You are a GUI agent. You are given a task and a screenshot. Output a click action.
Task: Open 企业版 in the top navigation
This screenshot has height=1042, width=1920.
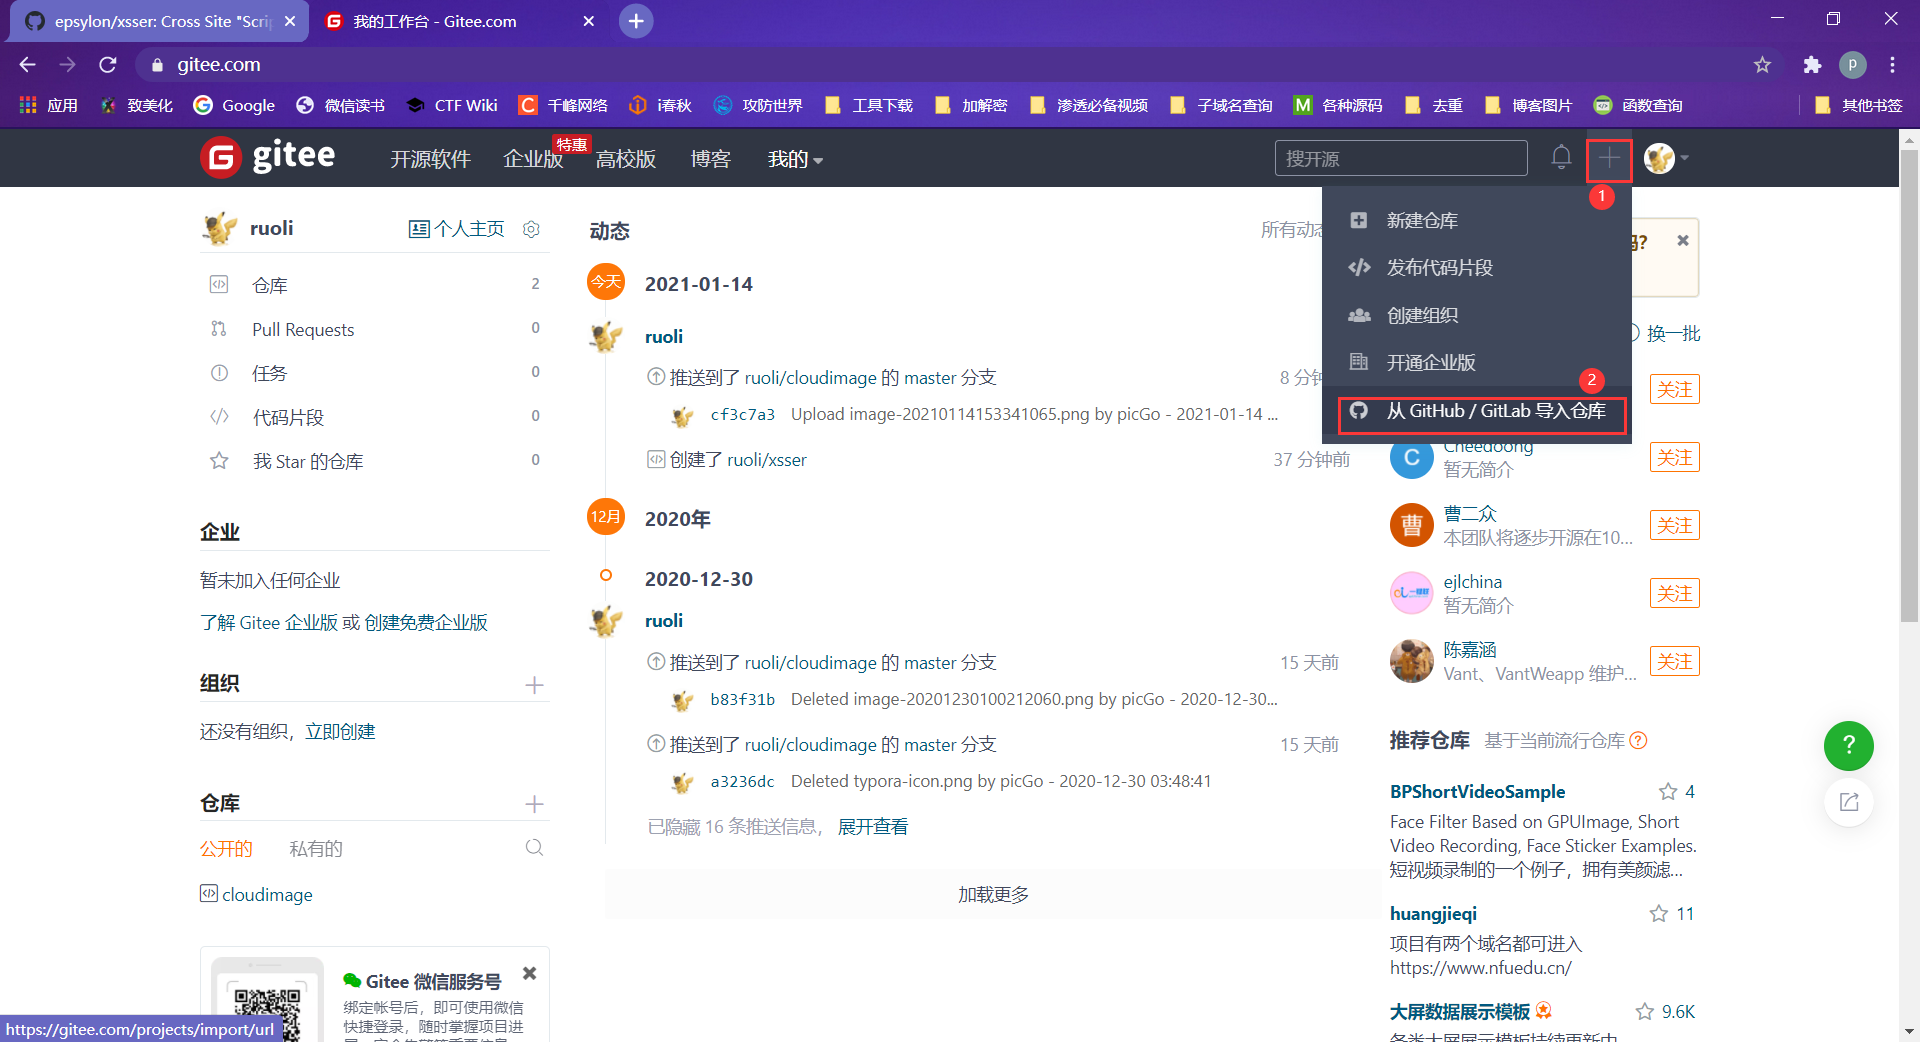pos(533,159)
